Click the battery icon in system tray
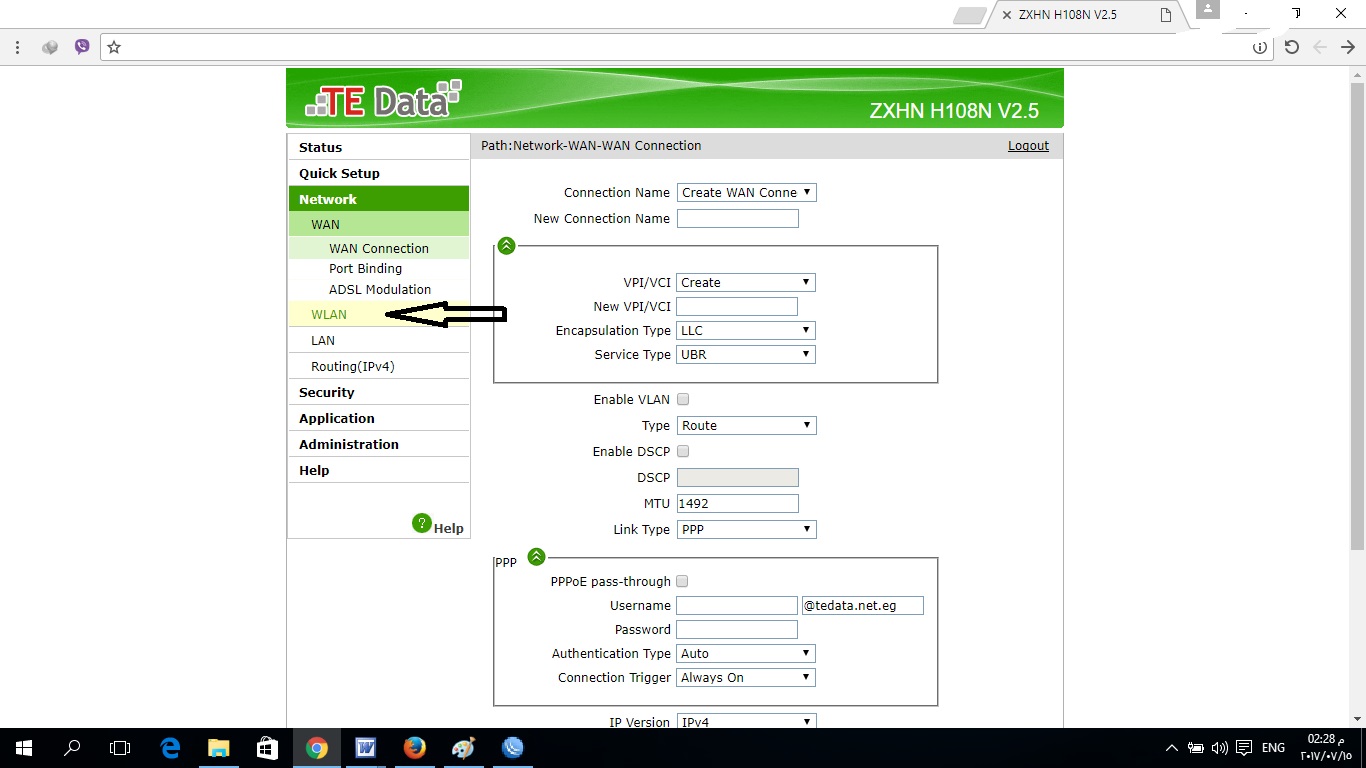1366x768 pixels. click(1196, 748)
